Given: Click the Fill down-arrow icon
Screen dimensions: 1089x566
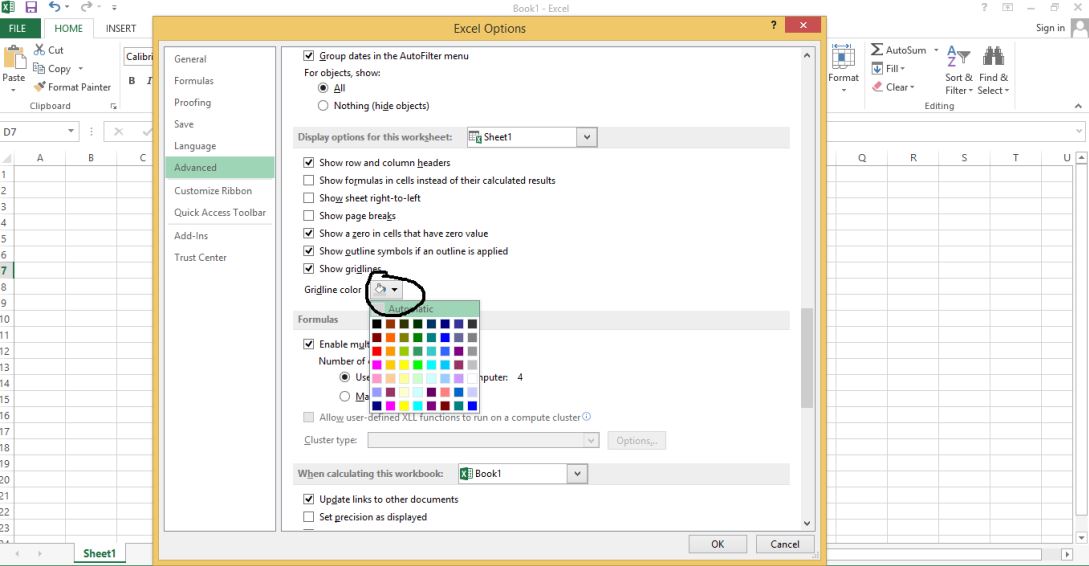Looking at the screenshot, I should [877, 68].
